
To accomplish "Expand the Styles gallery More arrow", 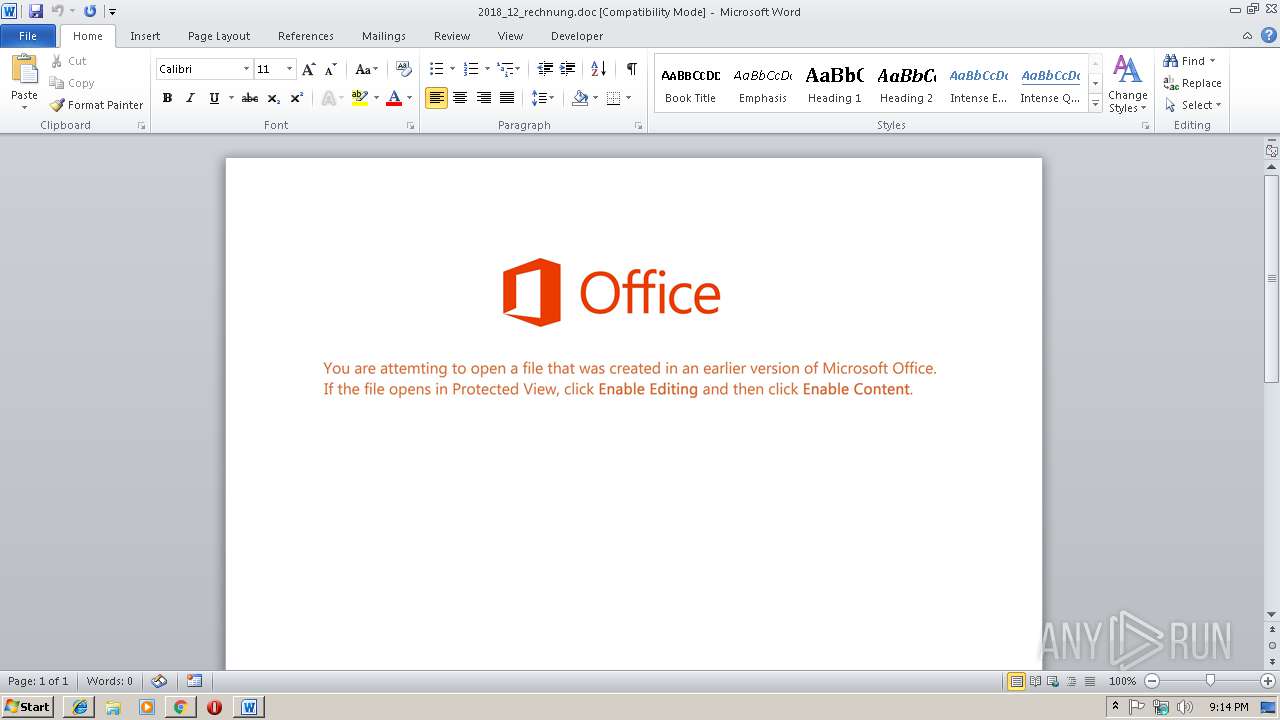I will pyautogui.click(x=1096, y=105).
